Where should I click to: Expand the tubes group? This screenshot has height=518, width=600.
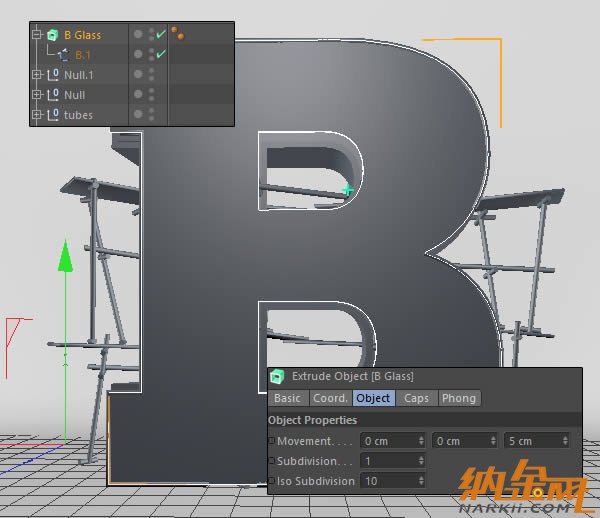(37, 114)
